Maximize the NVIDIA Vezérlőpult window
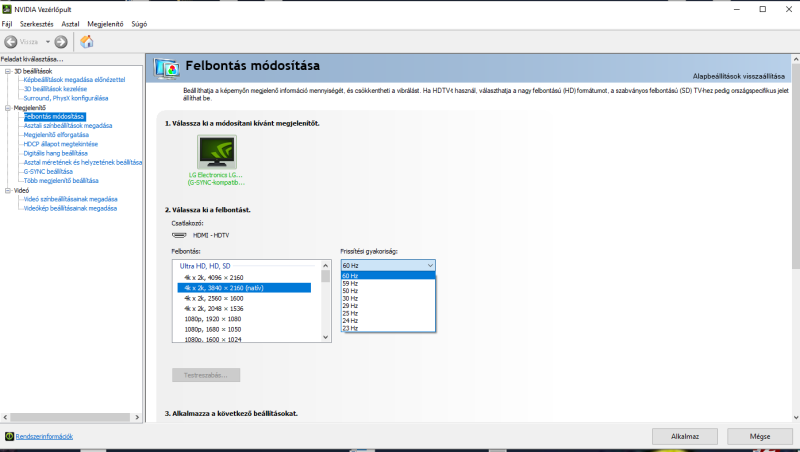 click(763, 9)
